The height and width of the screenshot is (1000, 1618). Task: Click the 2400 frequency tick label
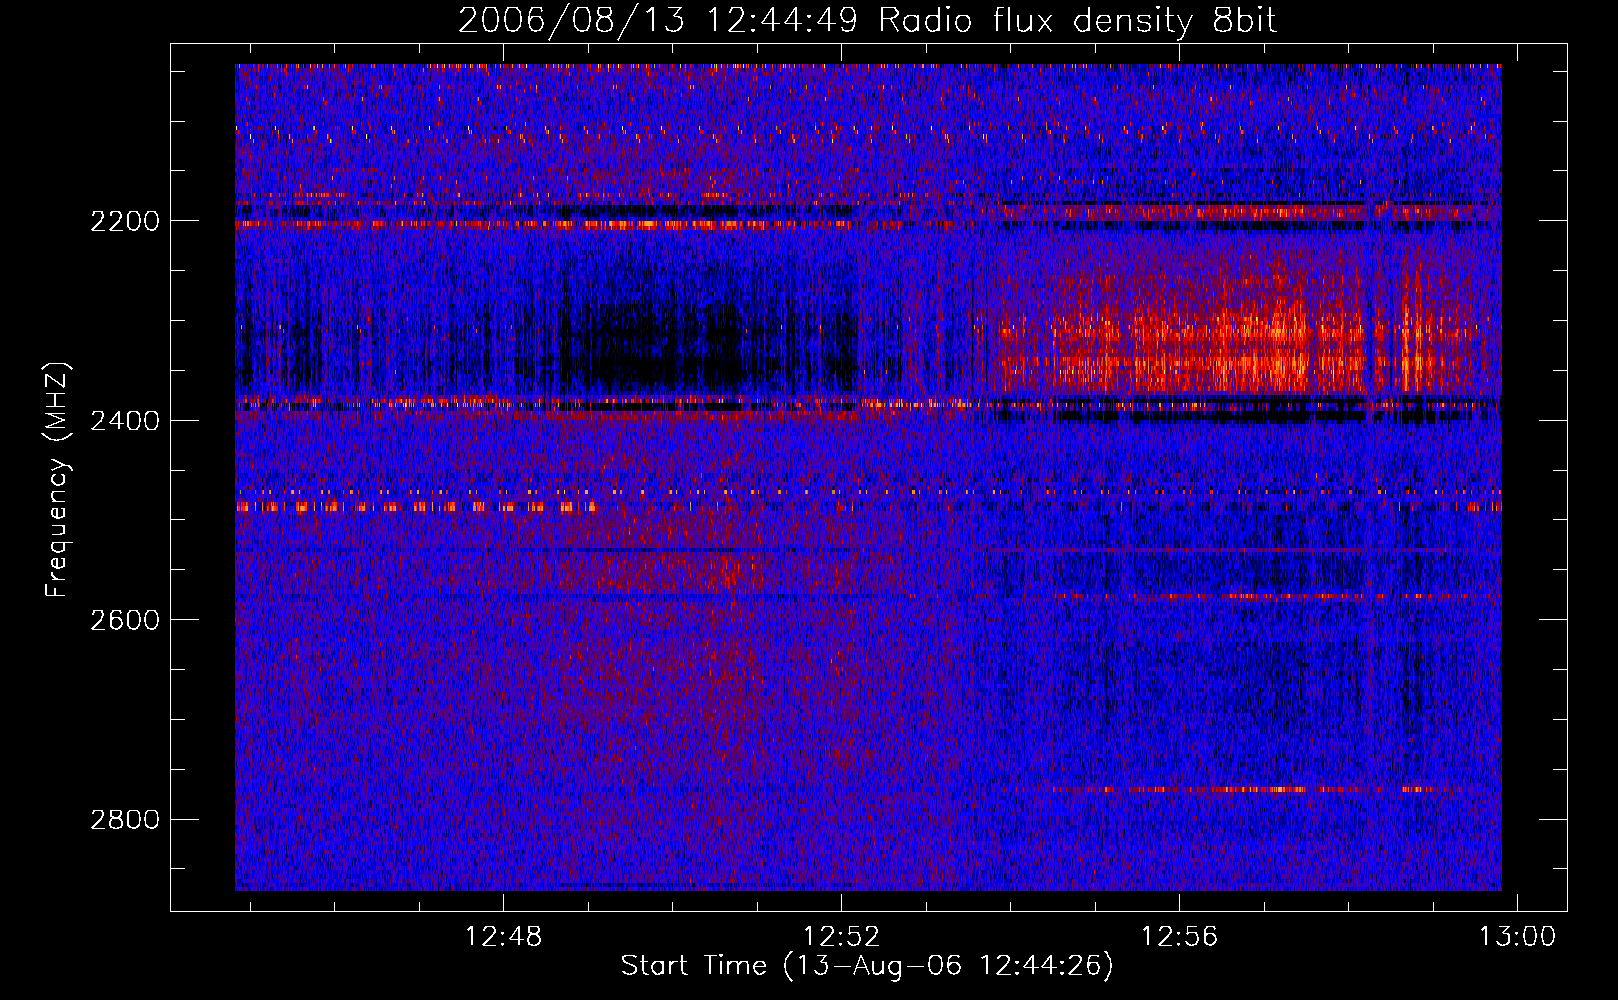coord(125,421)
